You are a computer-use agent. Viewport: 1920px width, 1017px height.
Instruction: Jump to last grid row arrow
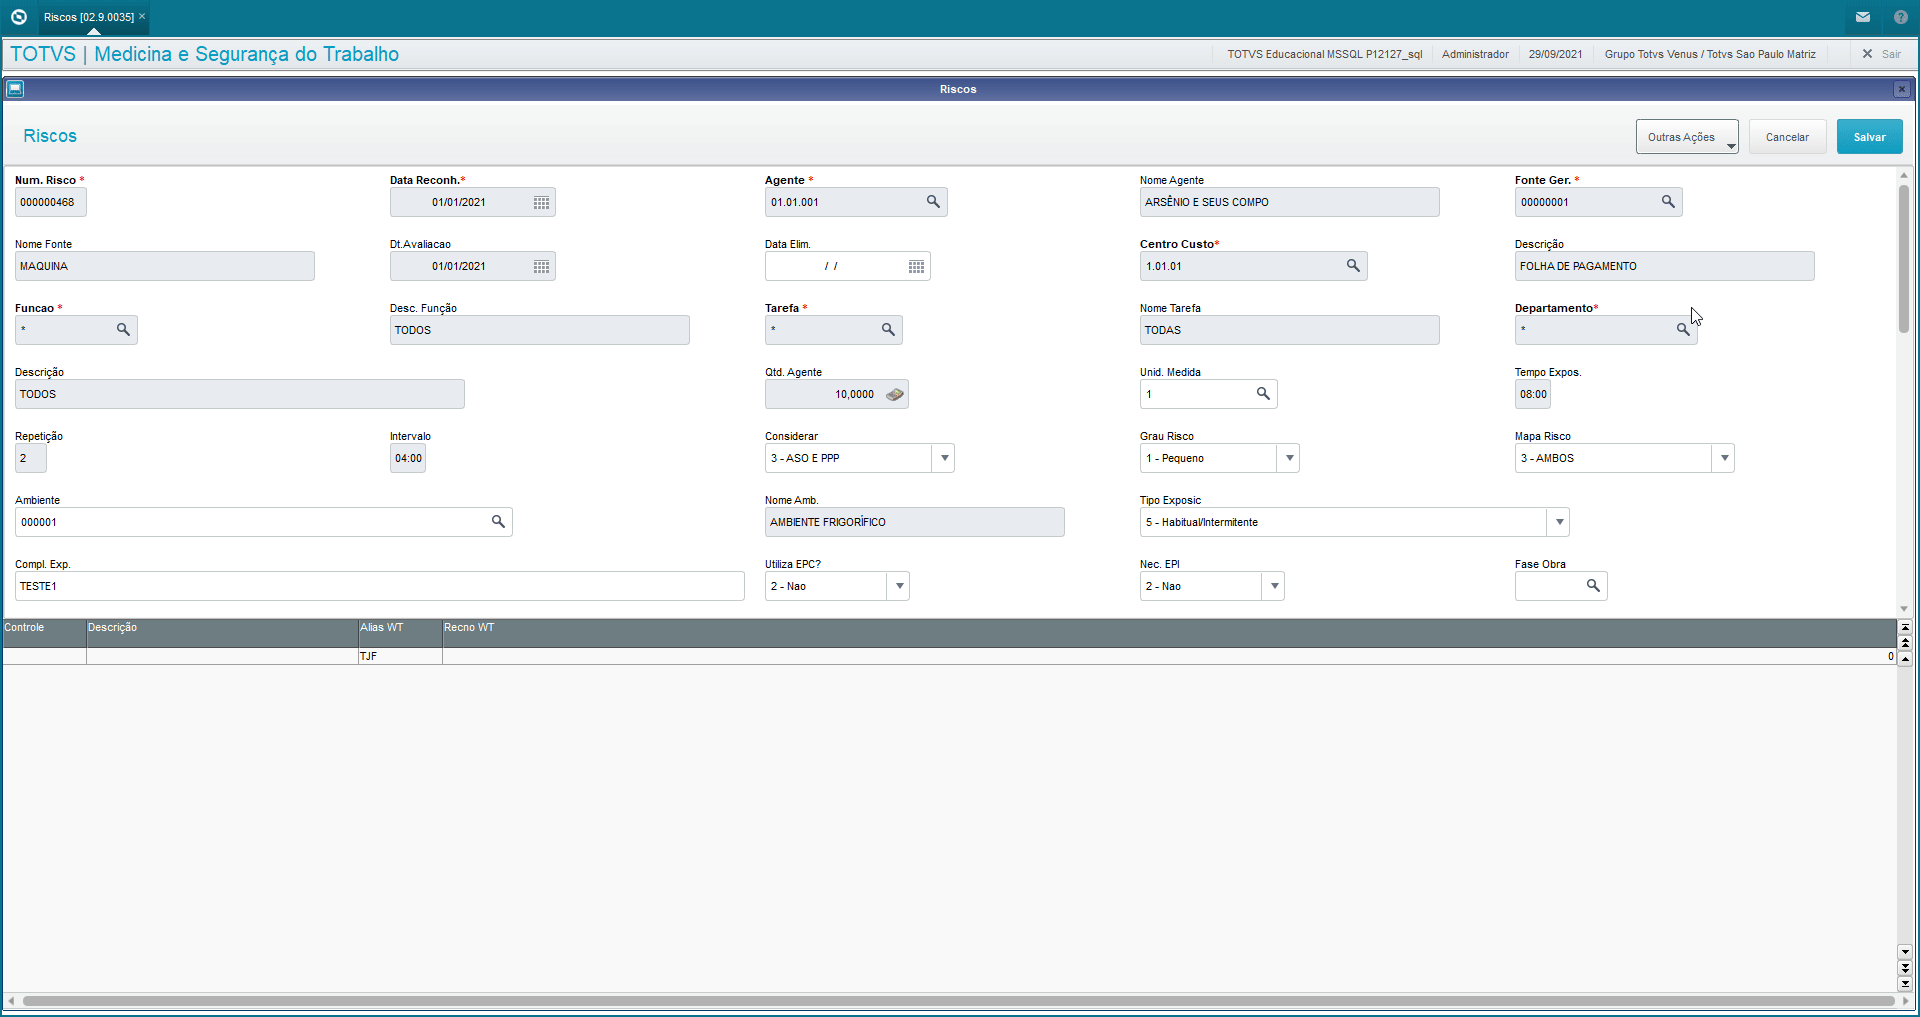pyautogui.click(x=1905, y=984)
